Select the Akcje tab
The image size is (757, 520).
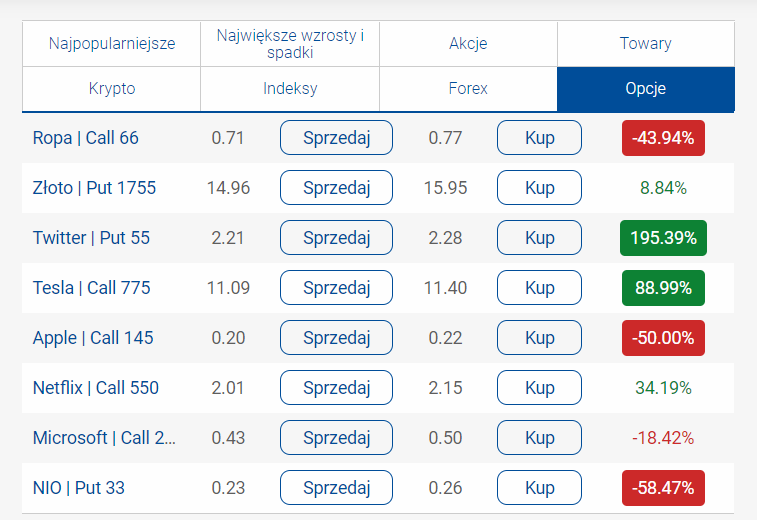coord(468,43)
